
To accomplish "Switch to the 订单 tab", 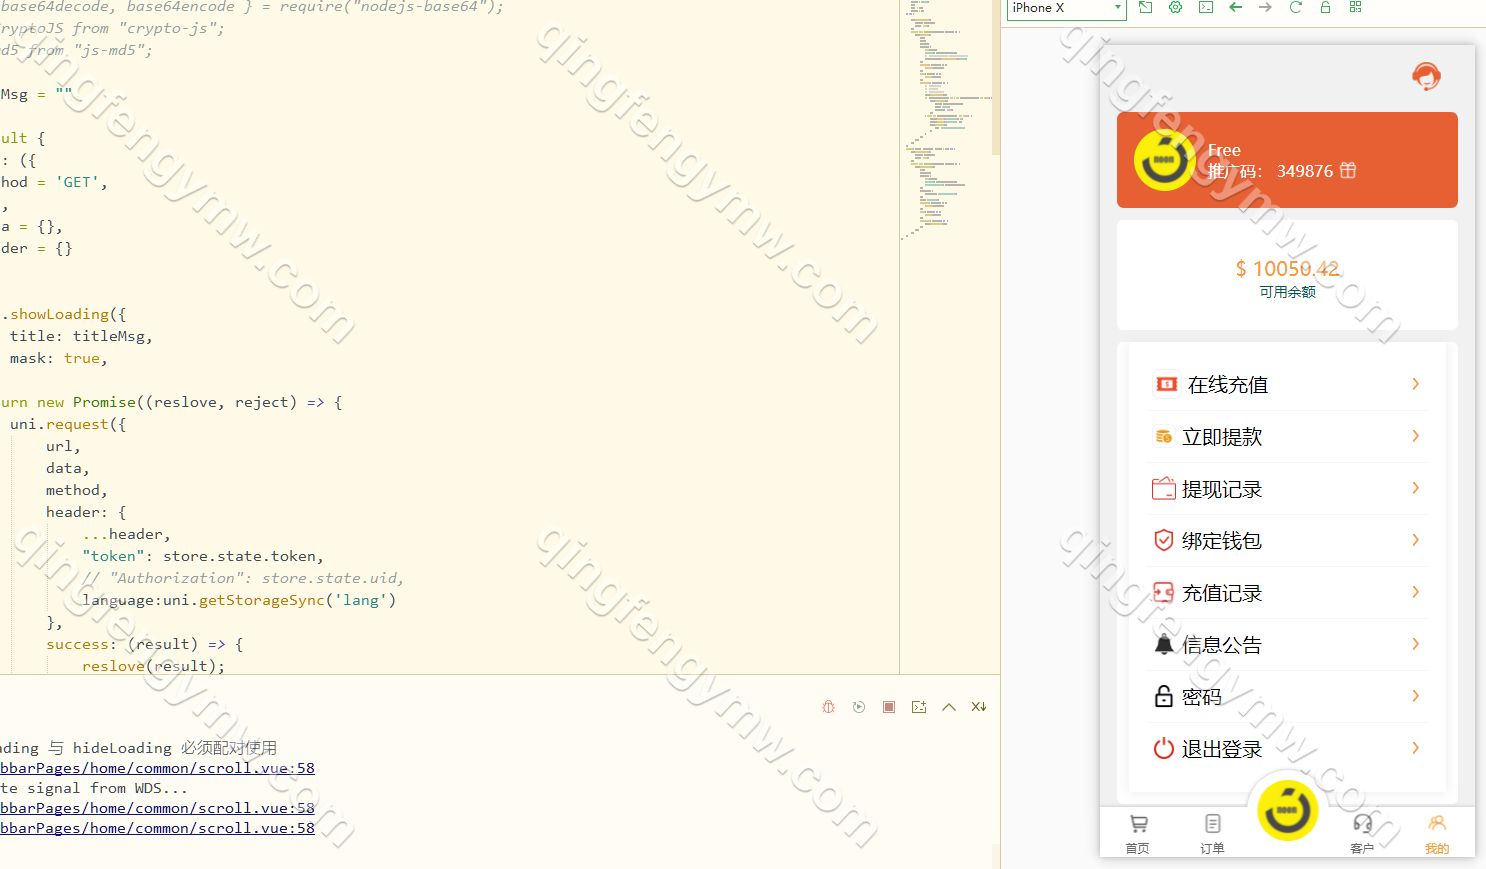I will 1212,833.
